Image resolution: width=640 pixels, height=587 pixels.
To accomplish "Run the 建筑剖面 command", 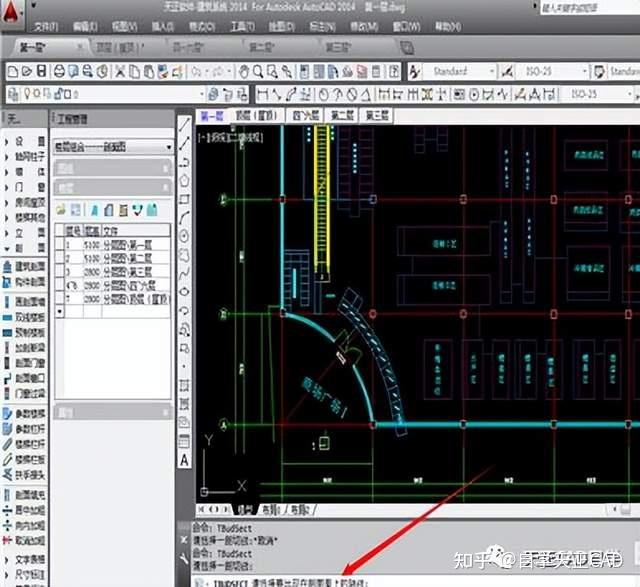I will pyautogui.click(x=24, y=267).
